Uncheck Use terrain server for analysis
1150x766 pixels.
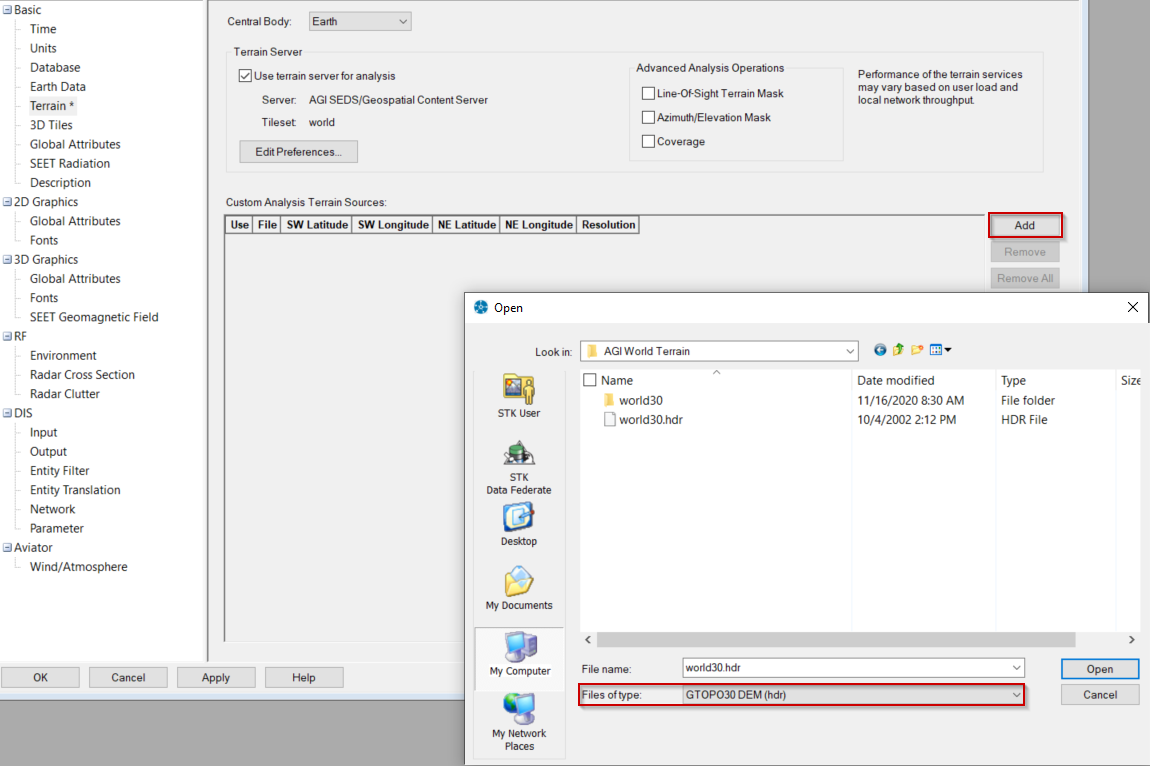point(245,76)
